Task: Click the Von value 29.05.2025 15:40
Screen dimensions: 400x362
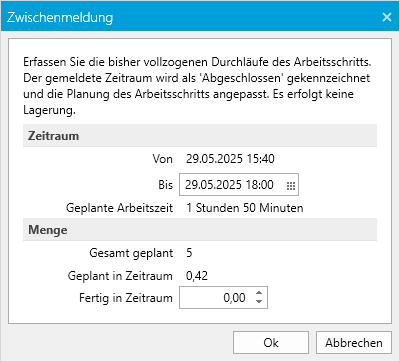Action: (230, 159)
